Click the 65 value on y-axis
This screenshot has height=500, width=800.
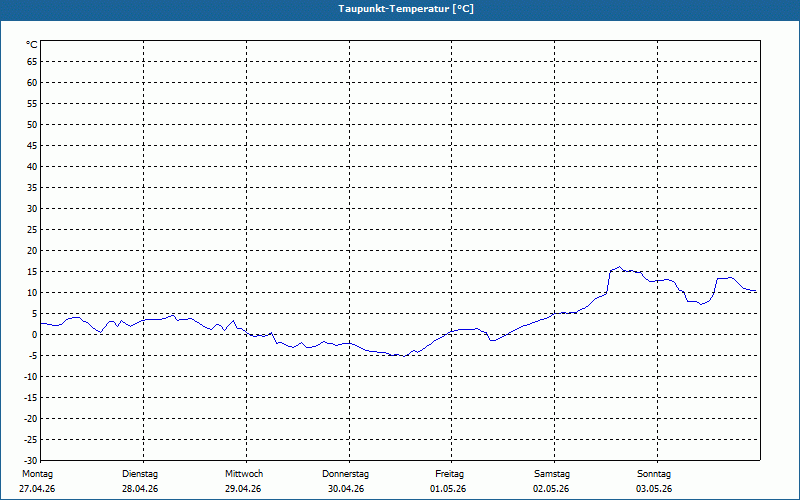coord(32,62)
